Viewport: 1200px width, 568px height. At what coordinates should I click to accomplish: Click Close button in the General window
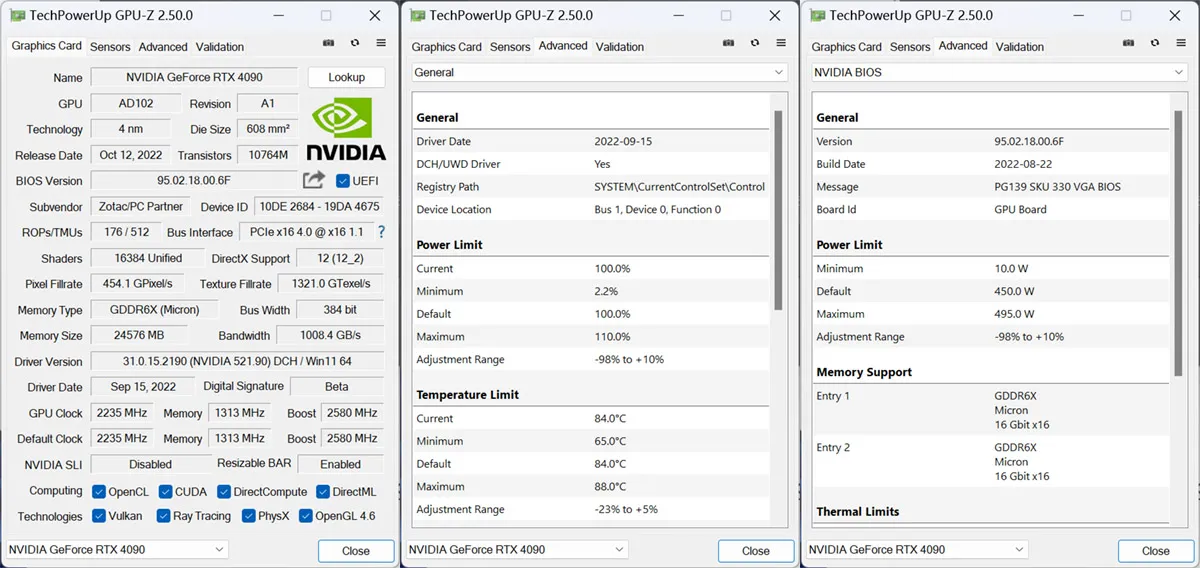pyautogui.click(x=756, y=551)
